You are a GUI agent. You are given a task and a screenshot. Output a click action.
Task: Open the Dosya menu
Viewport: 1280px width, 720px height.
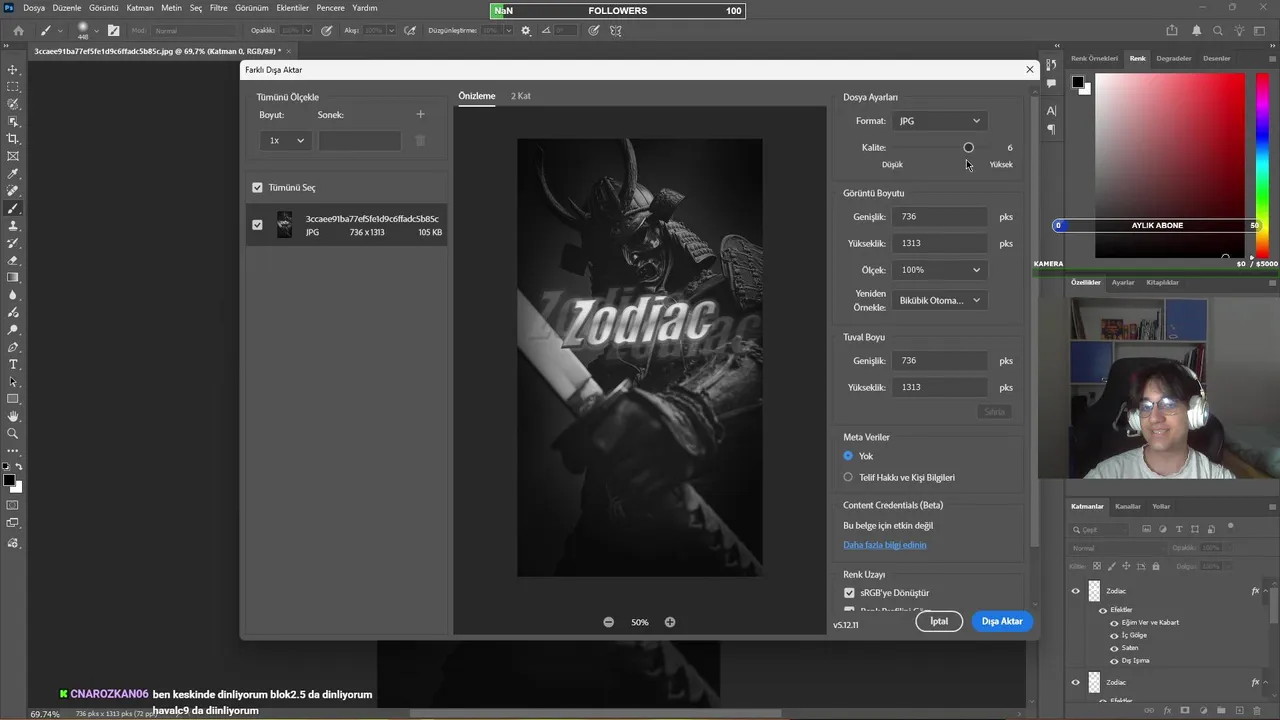pos(34,8)
